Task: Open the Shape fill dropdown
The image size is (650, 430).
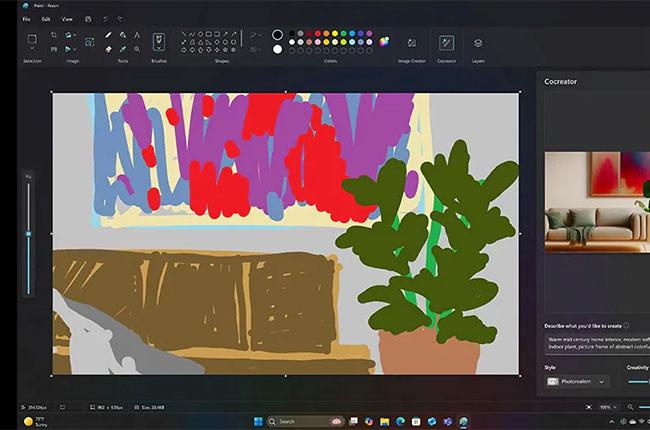Action: click(x=255, y=49)
